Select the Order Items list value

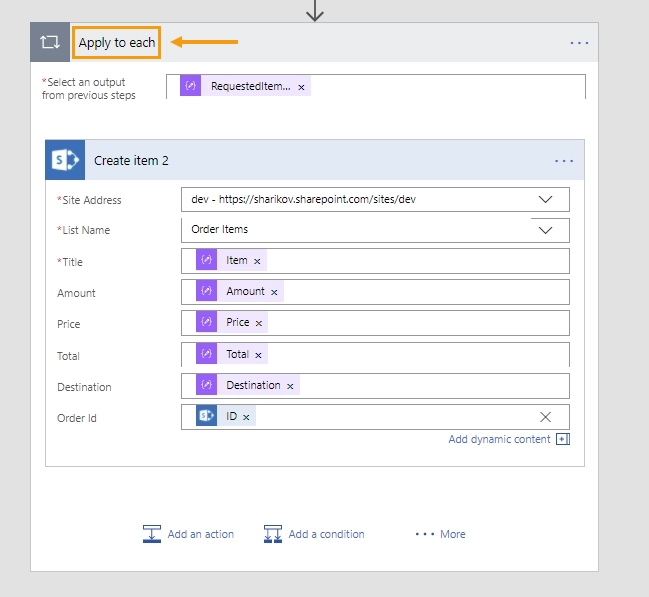[x=219, y=229]
